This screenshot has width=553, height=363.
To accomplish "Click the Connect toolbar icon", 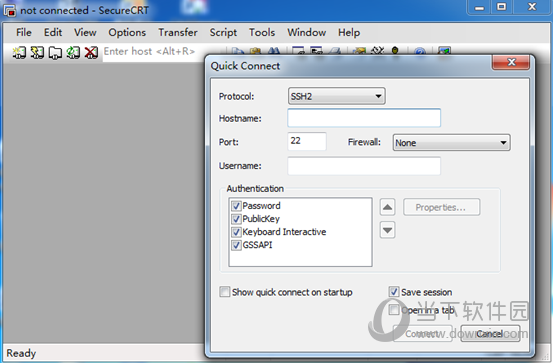I will pos(19,52).
